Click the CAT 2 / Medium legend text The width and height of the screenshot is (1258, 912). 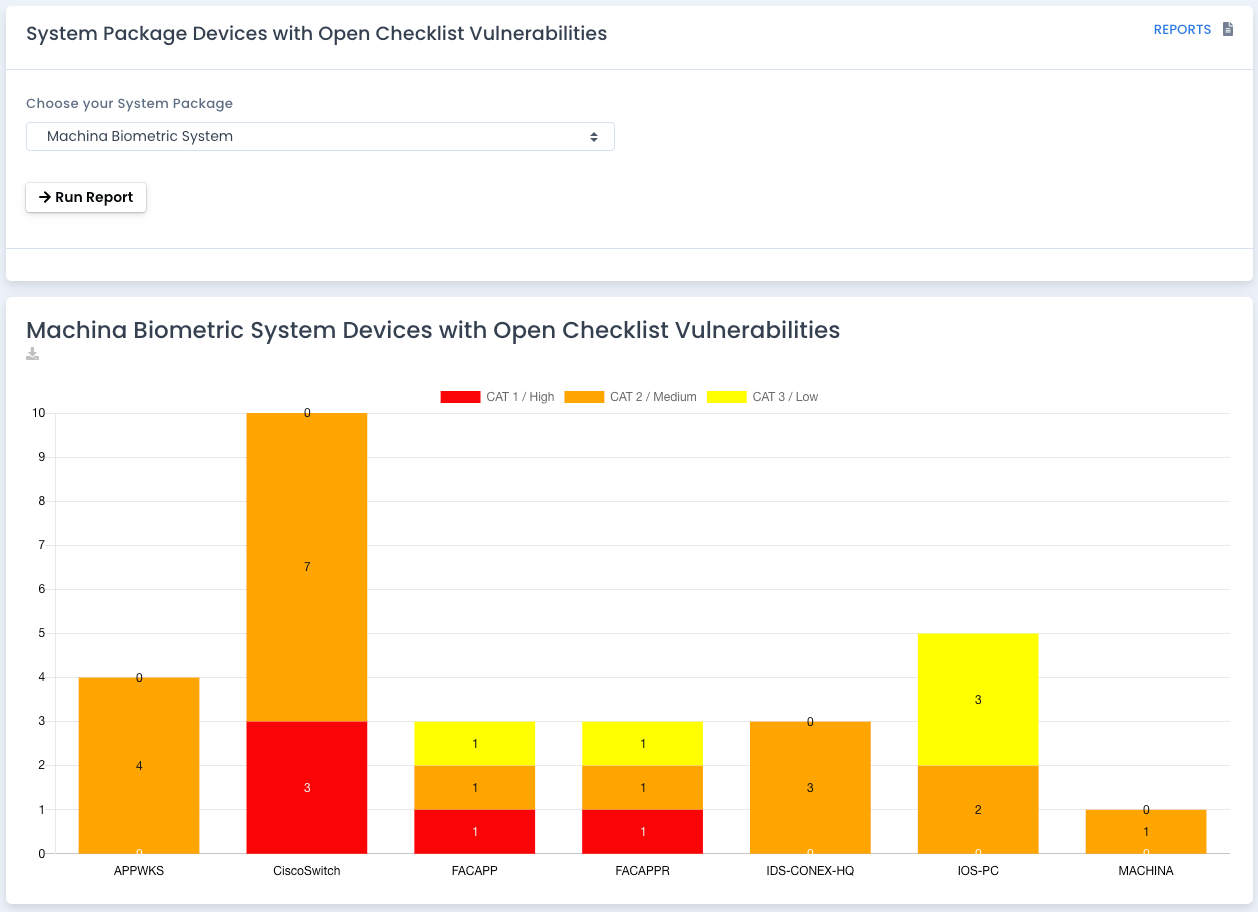pos(653,397)
